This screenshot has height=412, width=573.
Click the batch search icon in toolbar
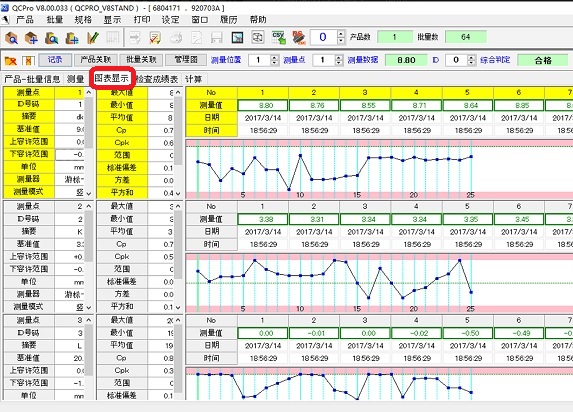tap(52, 37)
